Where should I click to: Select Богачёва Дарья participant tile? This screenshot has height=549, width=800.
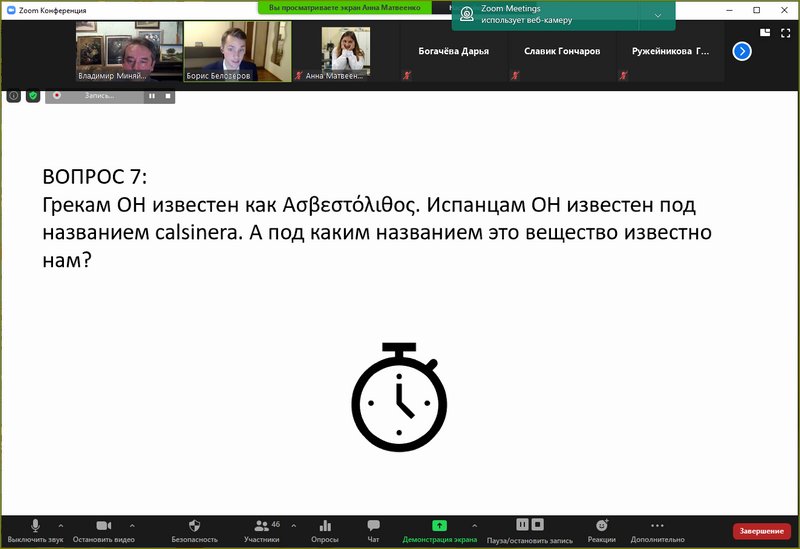(454, 51)
